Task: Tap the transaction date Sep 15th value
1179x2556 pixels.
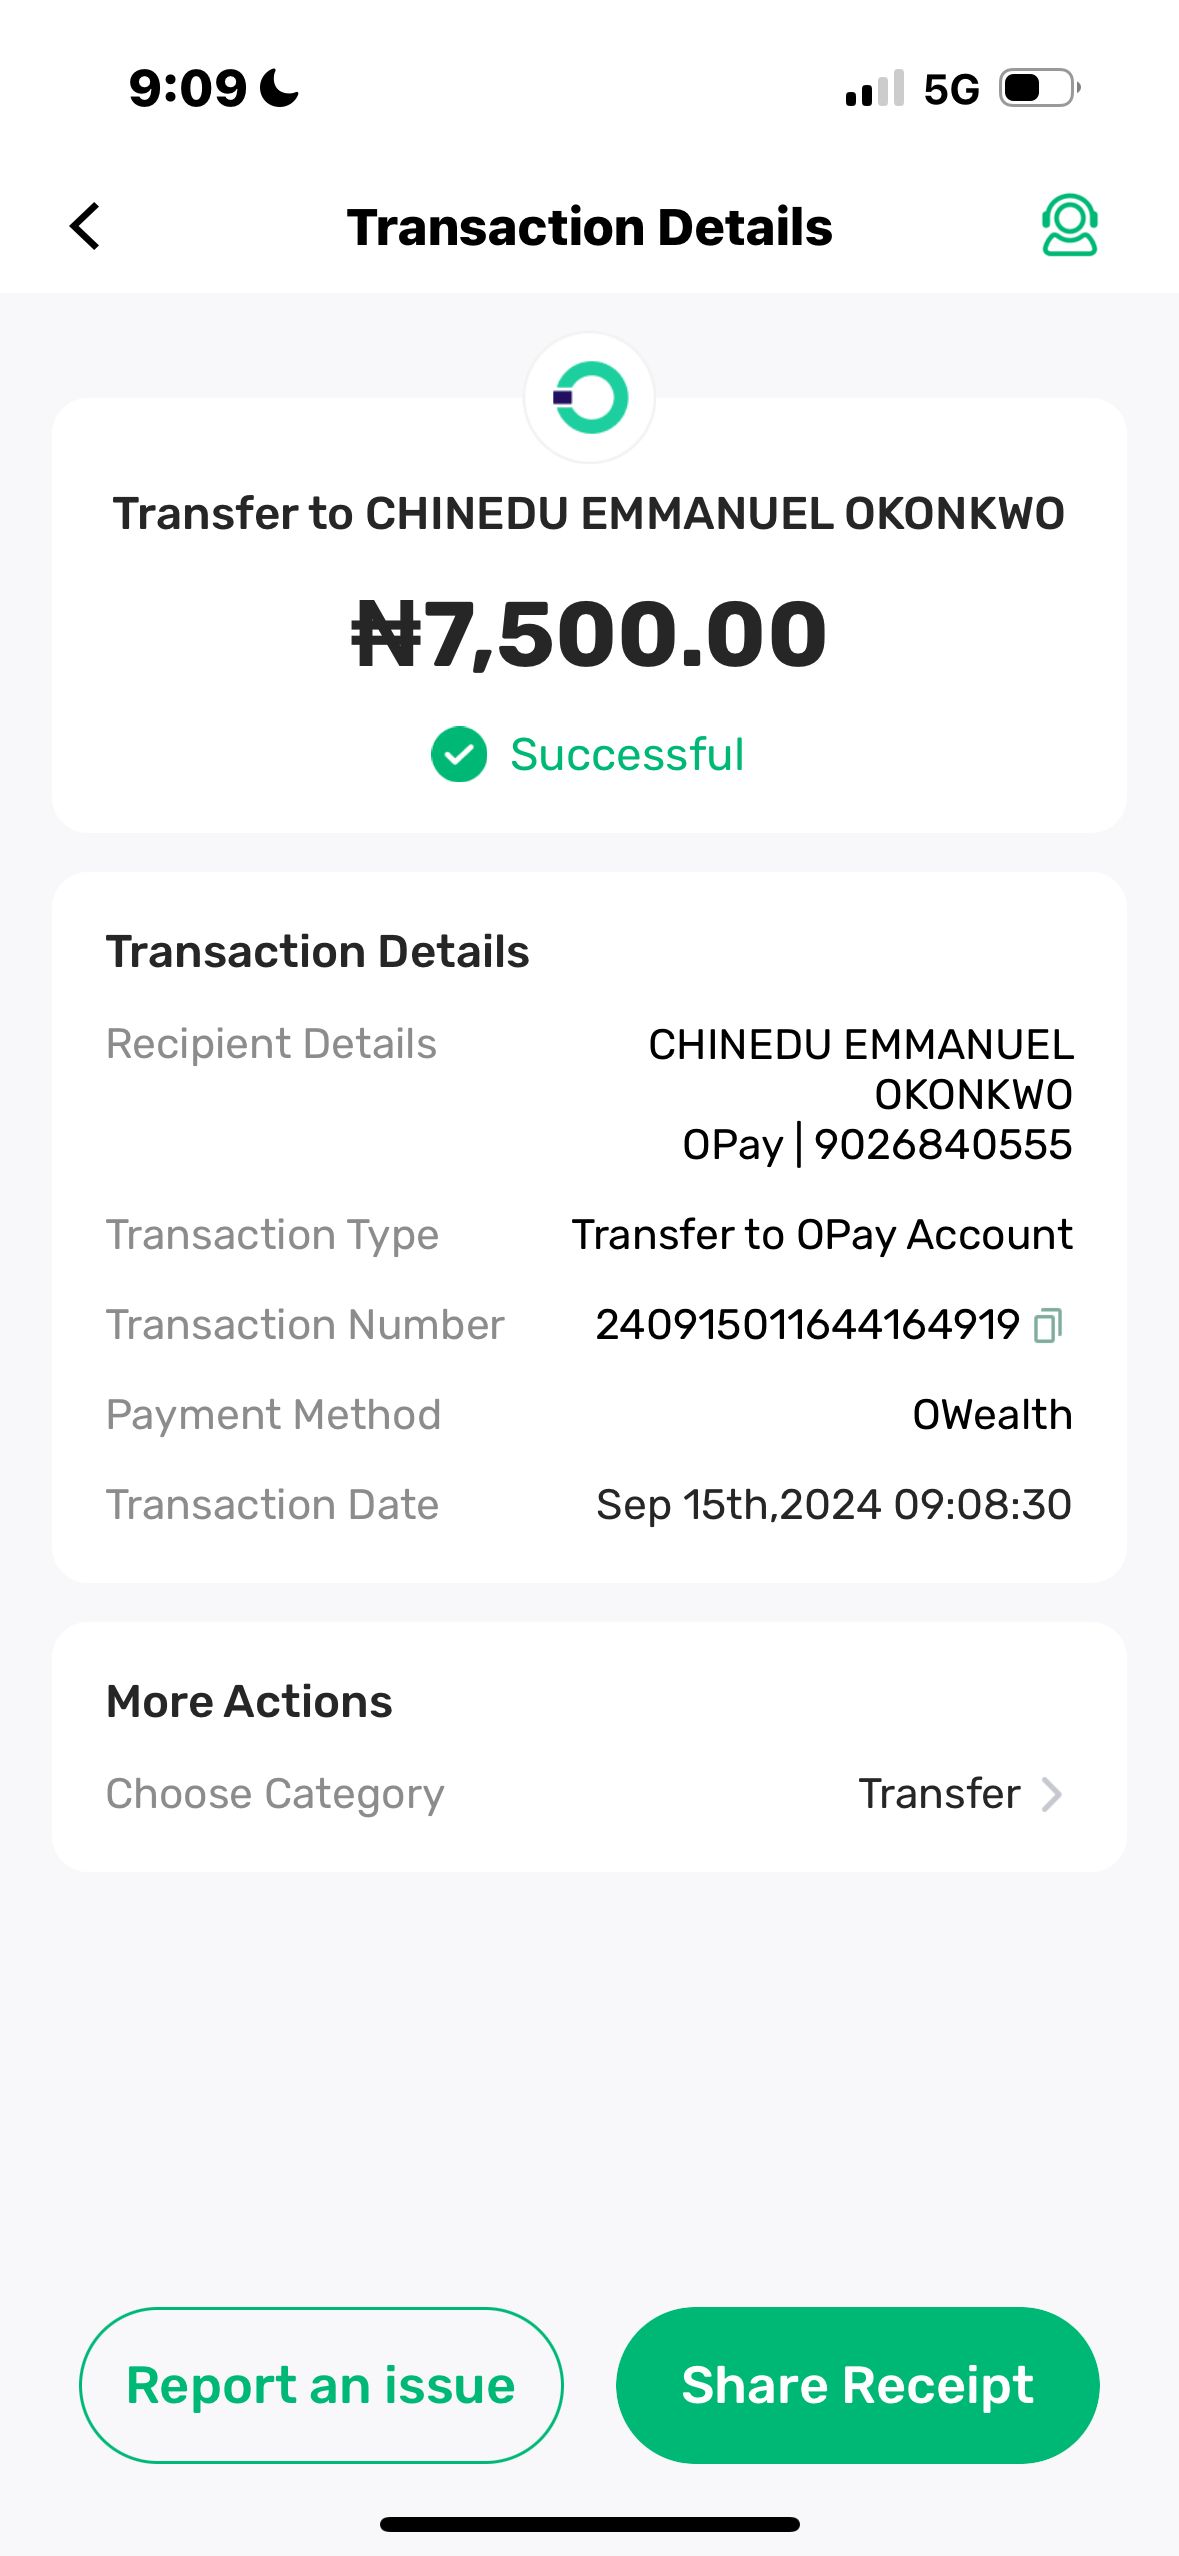Action: (x=833, y=1505)
